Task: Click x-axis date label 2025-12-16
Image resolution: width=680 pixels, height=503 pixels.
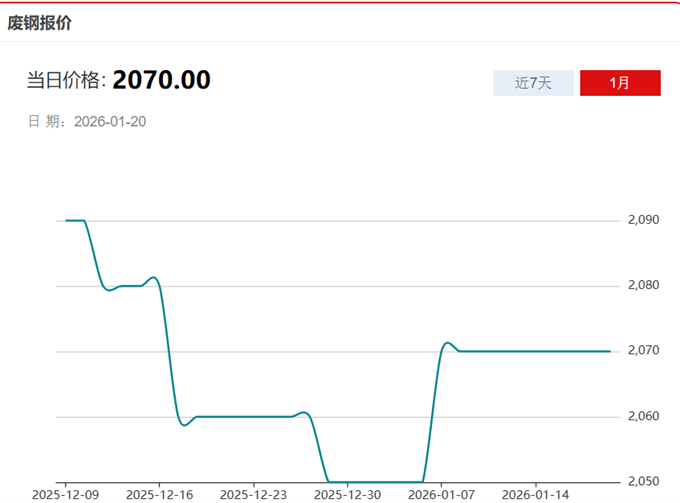Action: (x=160, y=494)
